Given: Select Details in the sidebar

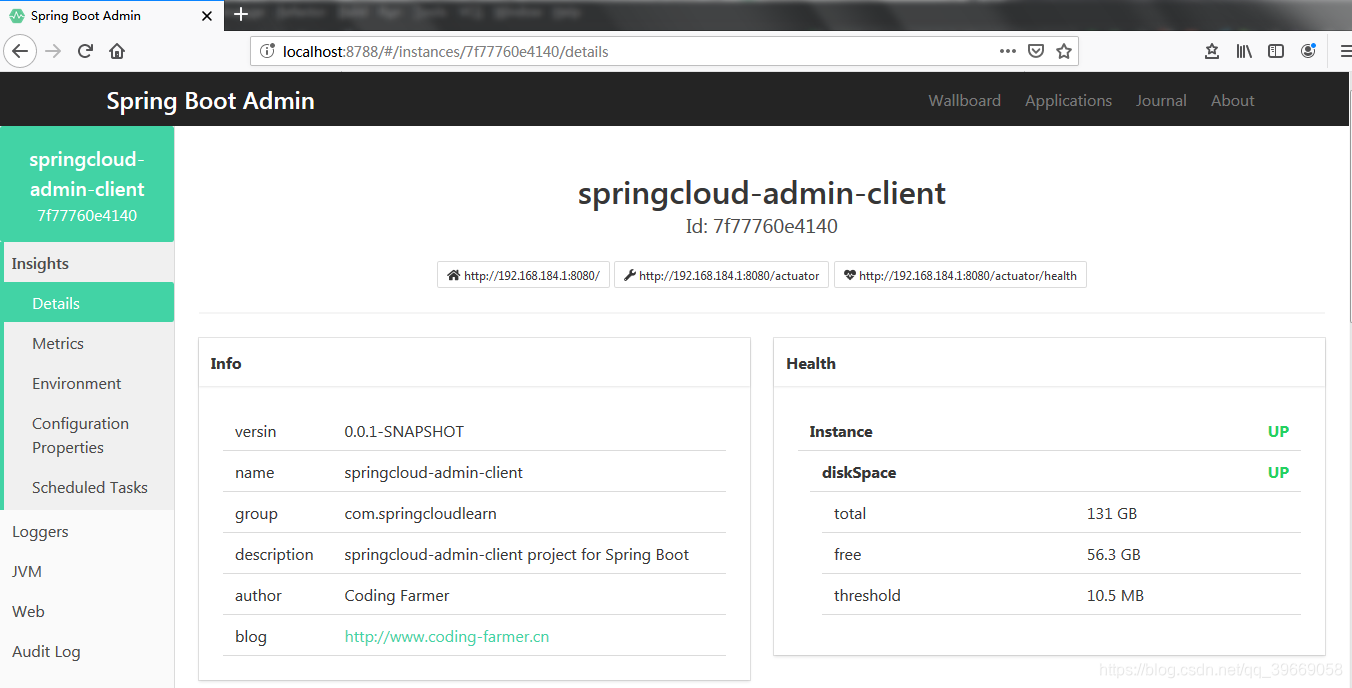Looking at the screenshot, I should pyautogui.click(x=89, y=303).
